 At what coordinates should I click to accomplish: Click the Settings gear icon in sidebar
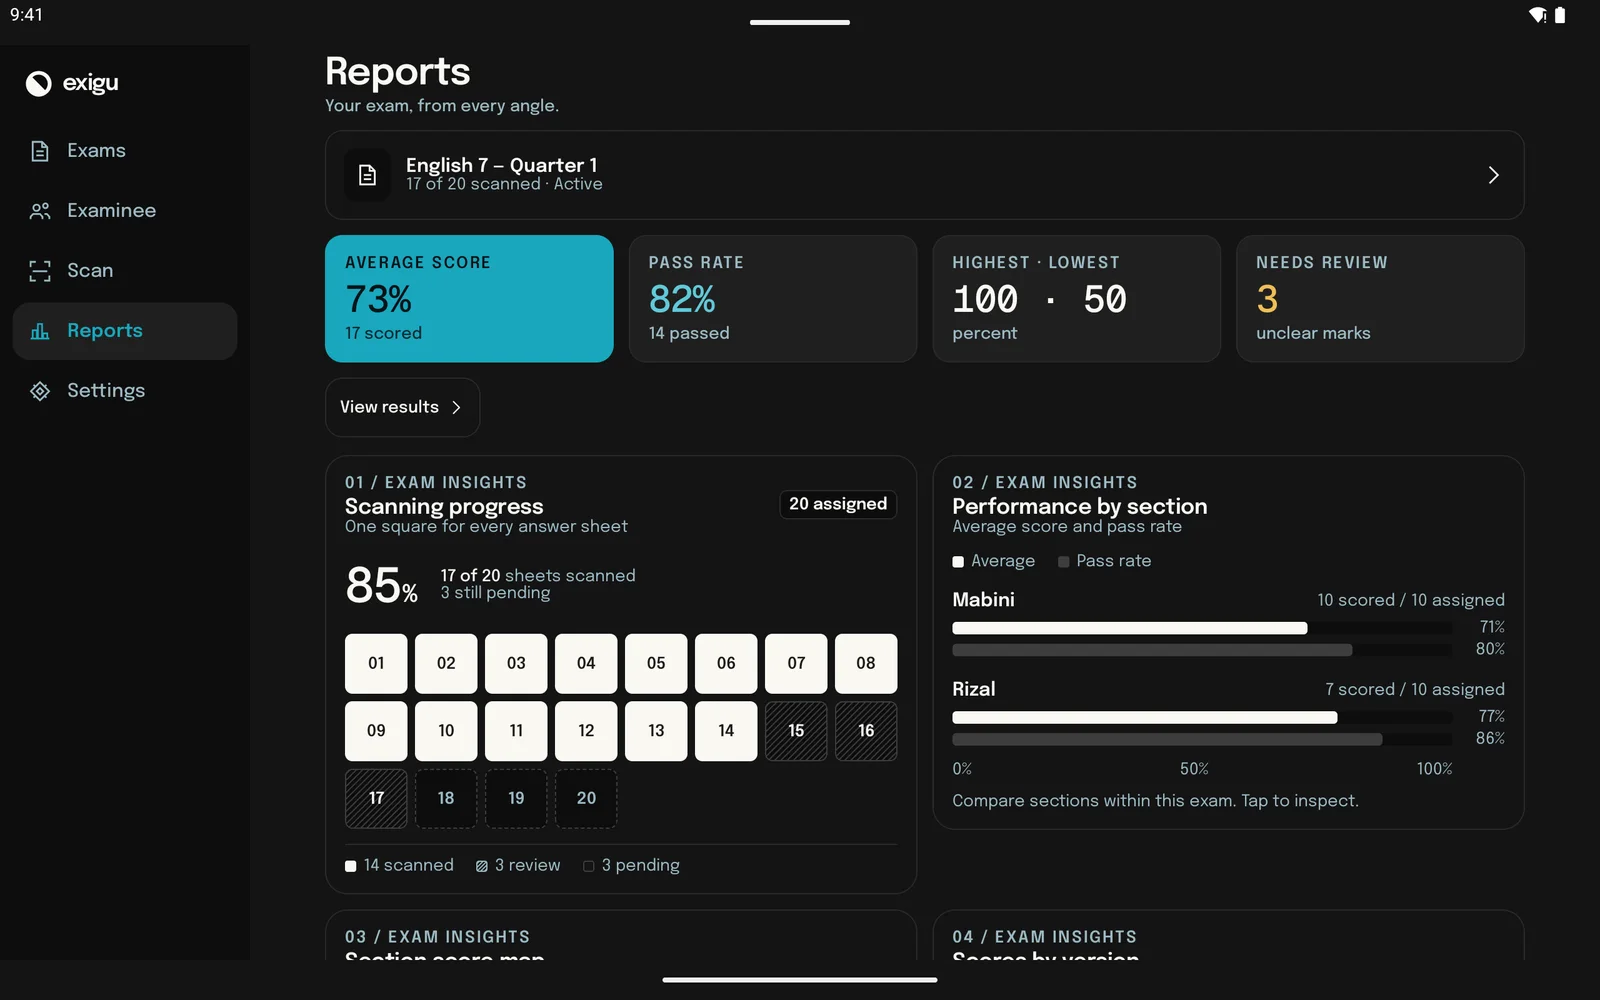(x=40, y=391)
